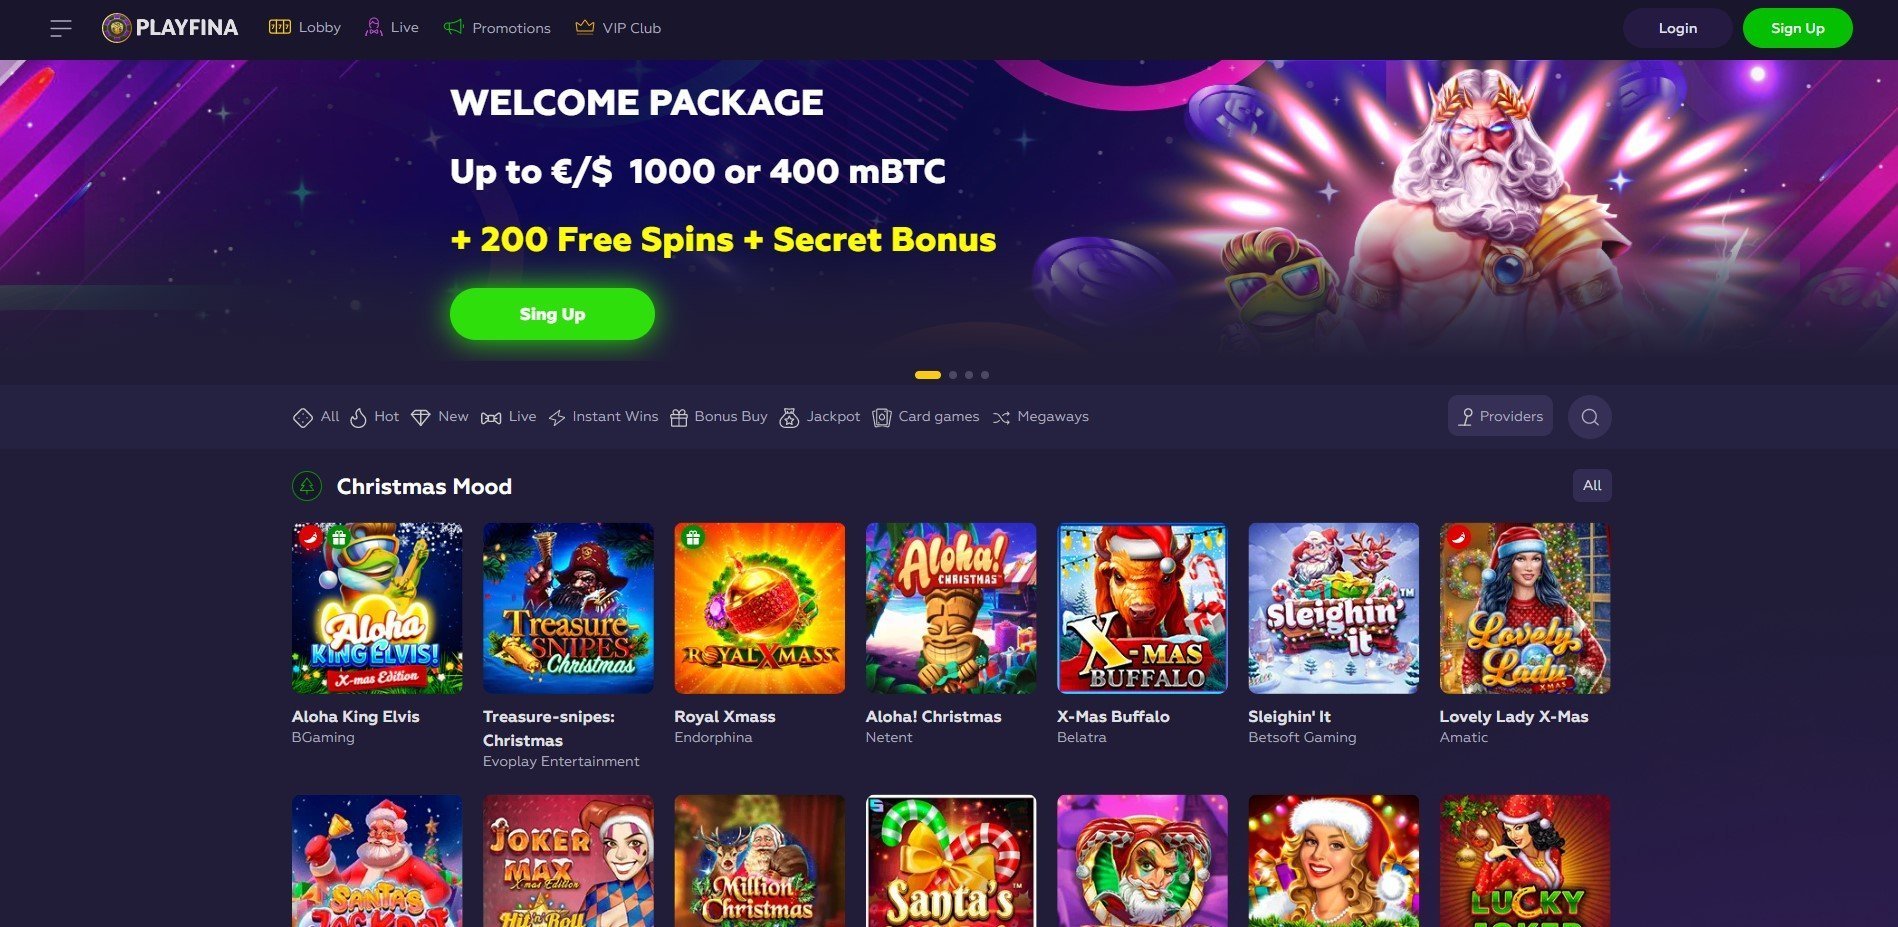Open the Providers dropdown
Image resolution: width=1898 pixels, height=927 pixels.
click(1500, 416)
